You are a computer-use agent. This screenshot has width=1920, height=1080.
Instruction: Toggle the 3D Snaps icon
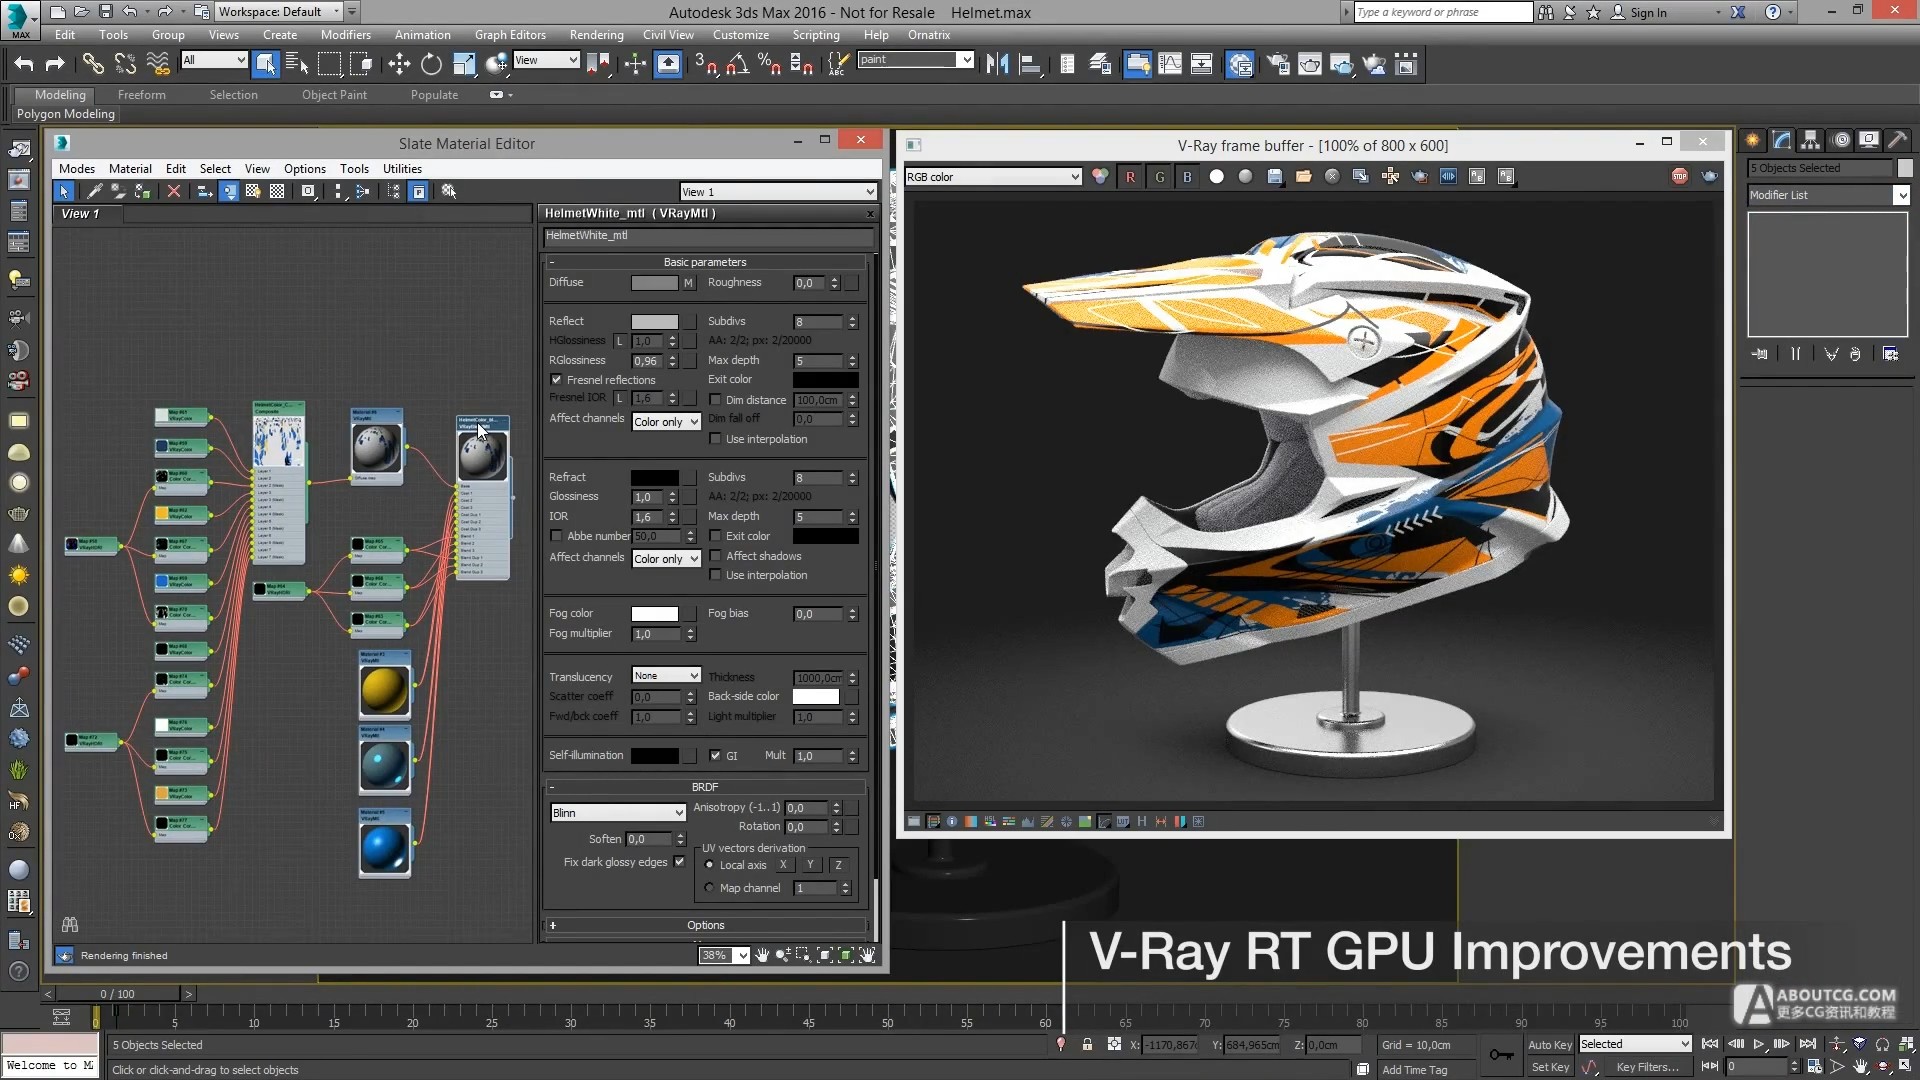click(x=705, y=64)
